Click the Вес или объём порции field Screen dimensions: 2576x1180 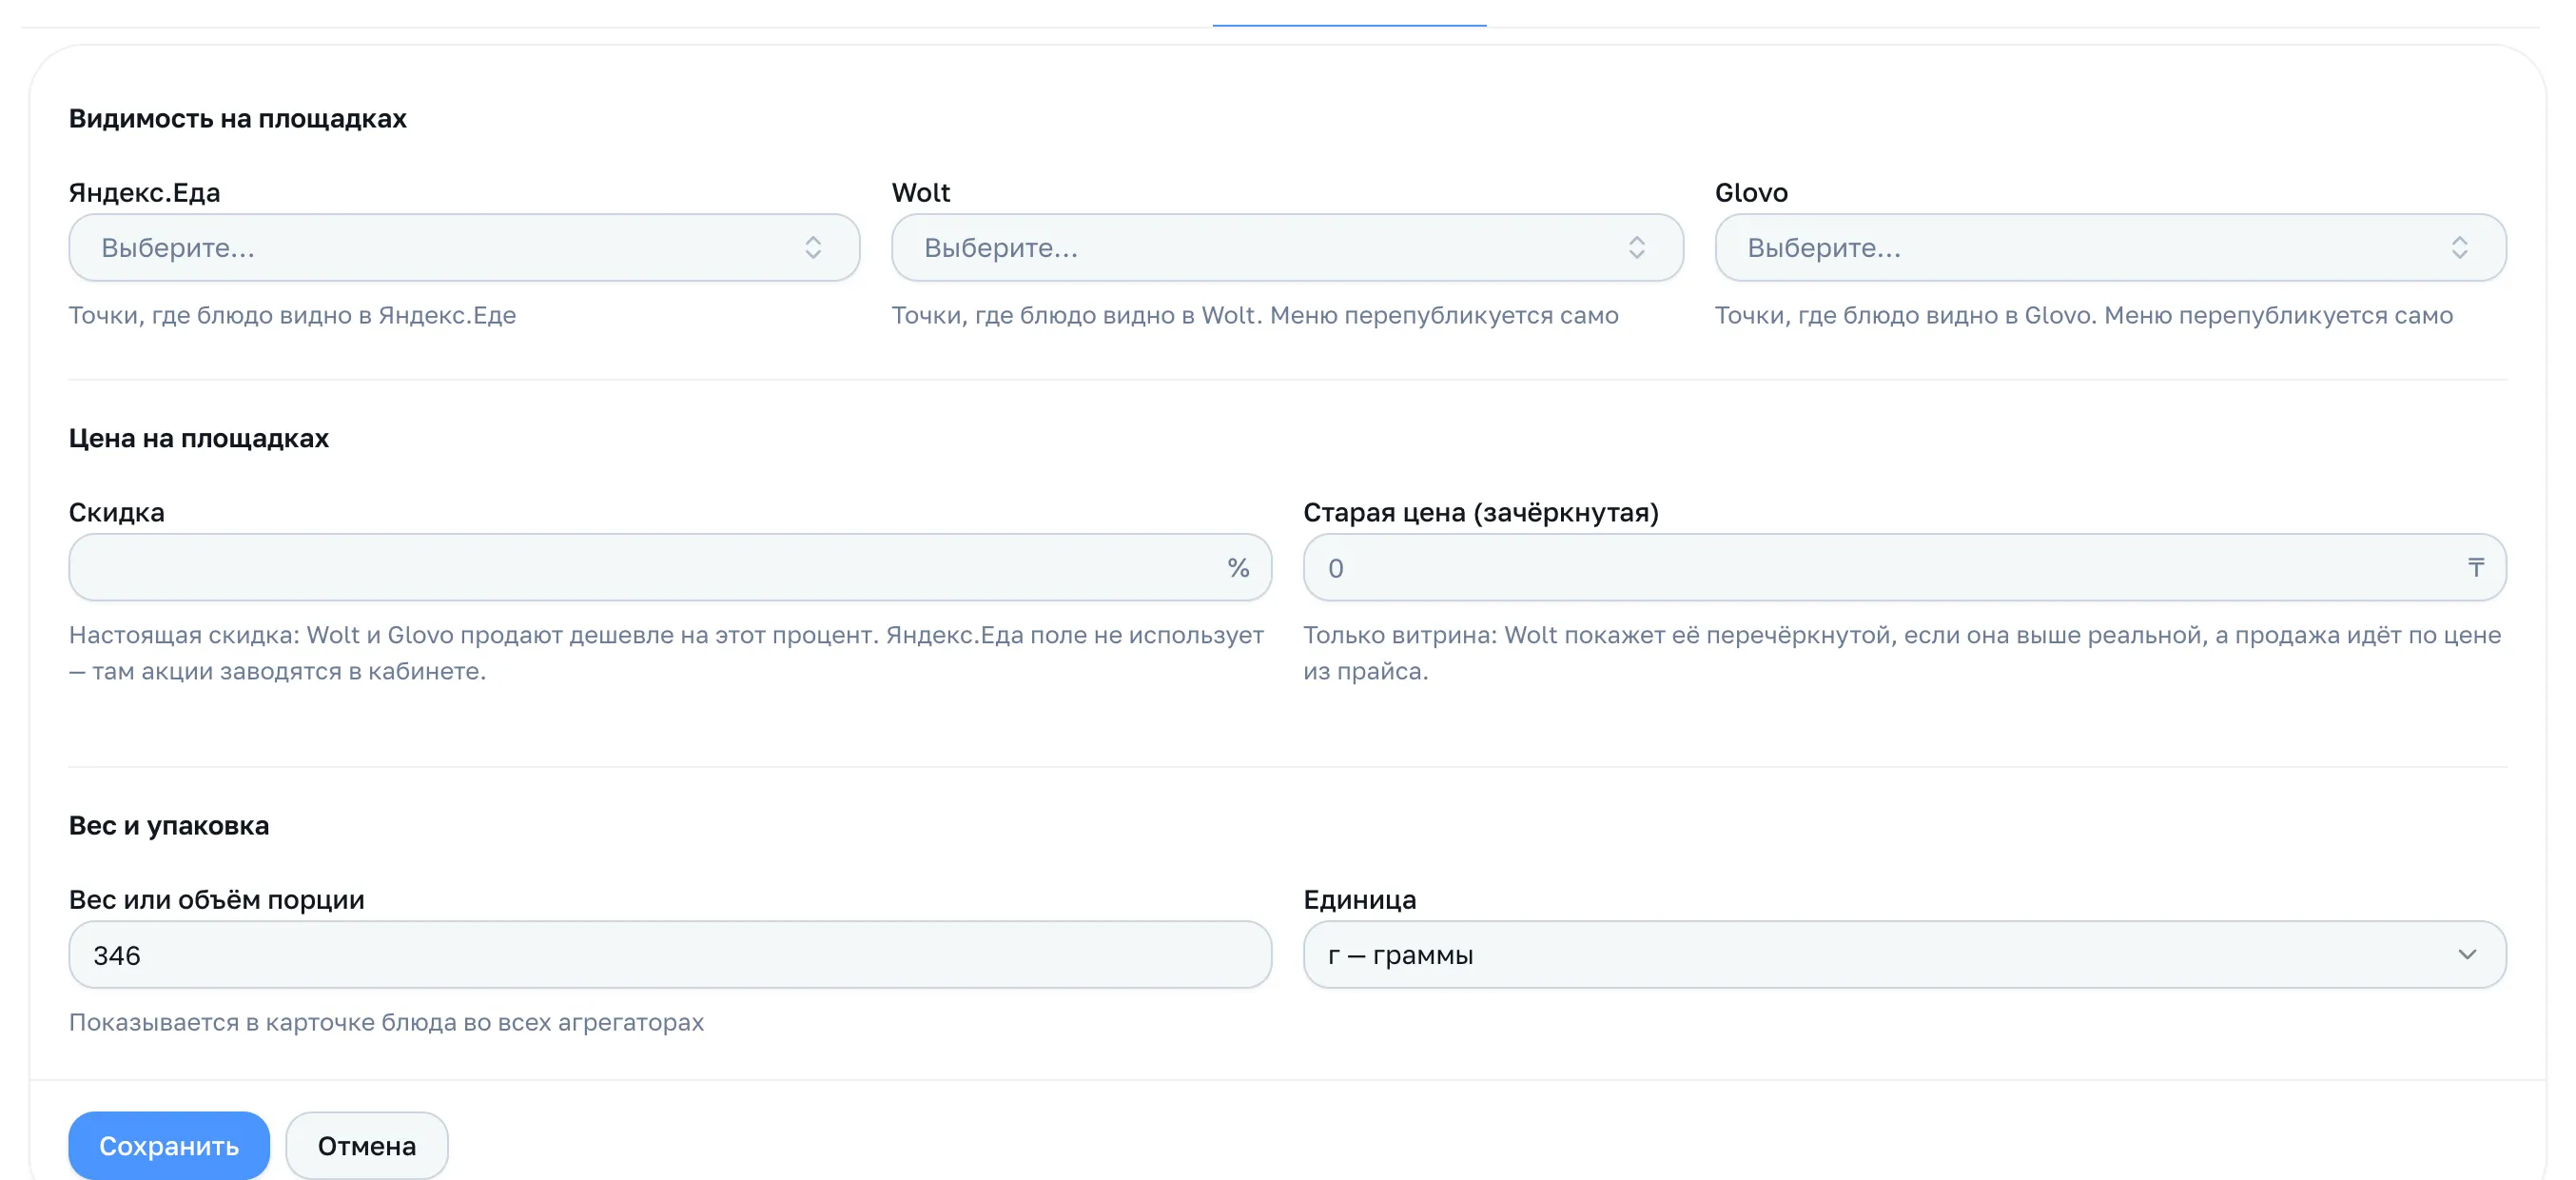point(670,954)
